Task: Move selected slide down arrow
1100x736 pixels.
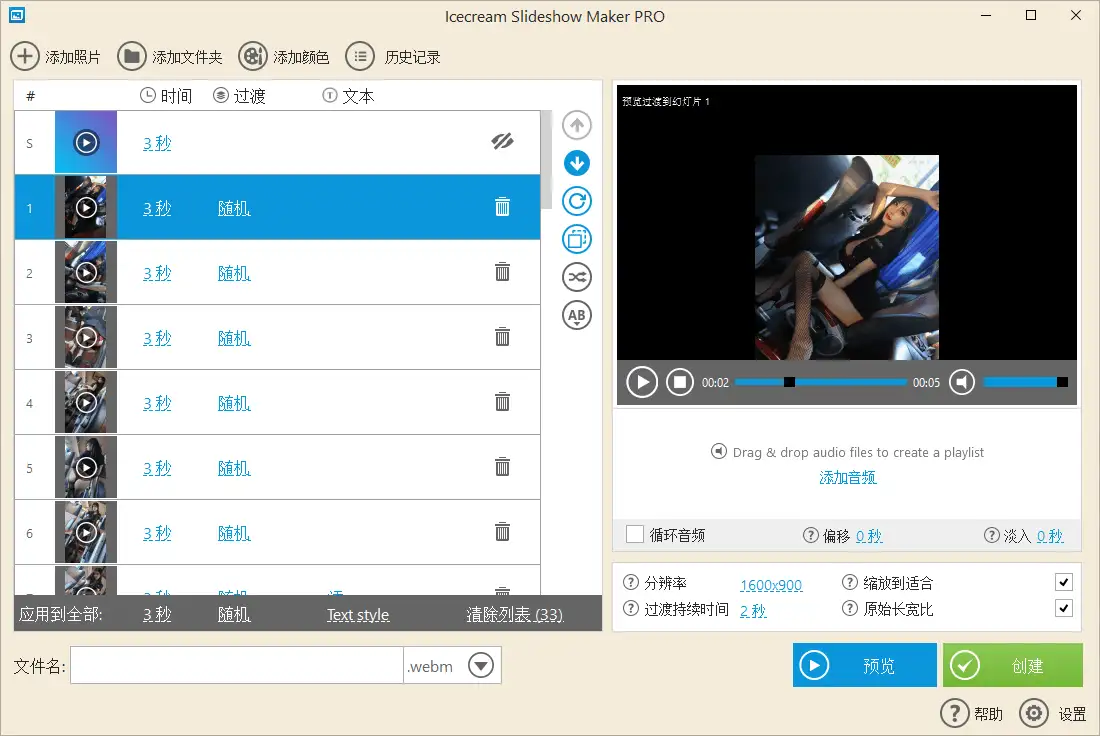Action: (x=577, y=163)
